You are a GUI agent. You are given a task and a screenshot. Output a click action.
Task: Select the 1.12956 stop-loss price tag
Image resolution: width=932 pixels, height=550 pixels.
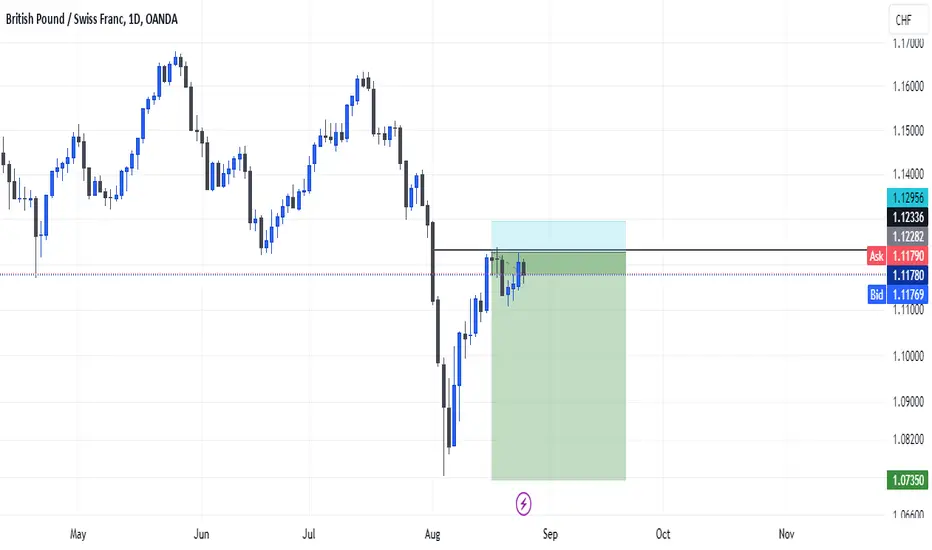tap(908, 197)
